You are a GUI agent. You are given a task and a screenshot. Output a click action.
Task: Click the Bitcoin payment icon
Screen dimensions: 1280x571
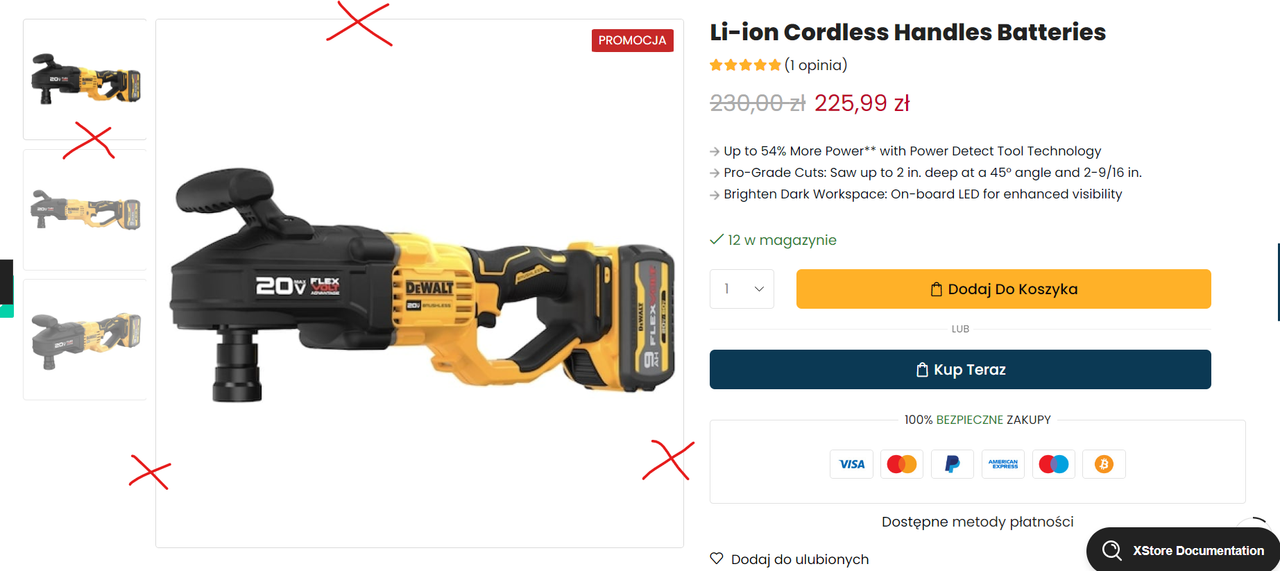(x=1104, y=464)
